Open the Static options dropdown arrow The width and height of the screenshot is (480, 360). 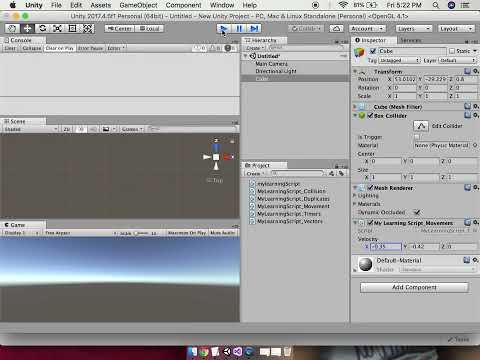coord(475,51)
